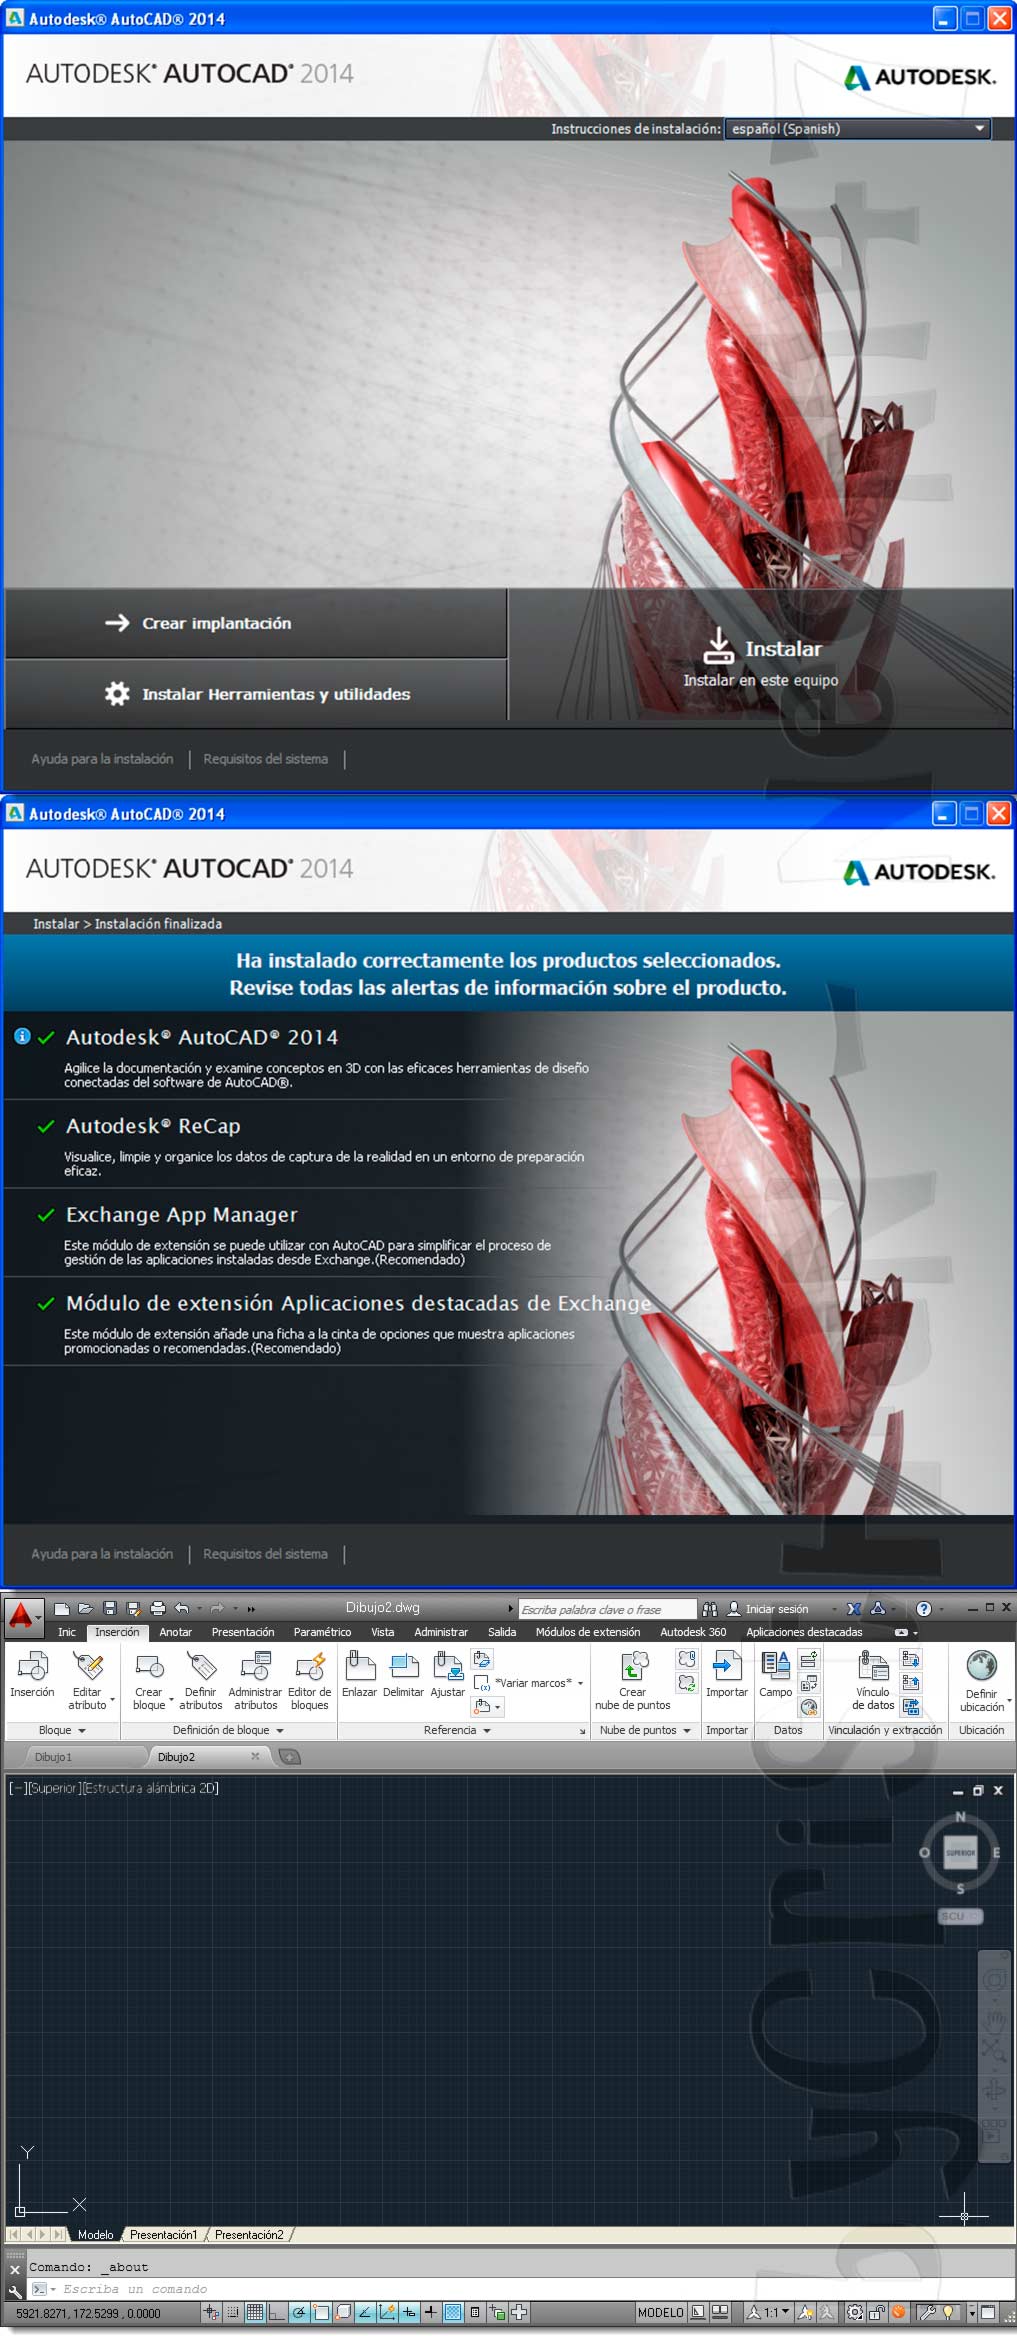Click the Autodesk Exchange X icon

click(854, 1608)
